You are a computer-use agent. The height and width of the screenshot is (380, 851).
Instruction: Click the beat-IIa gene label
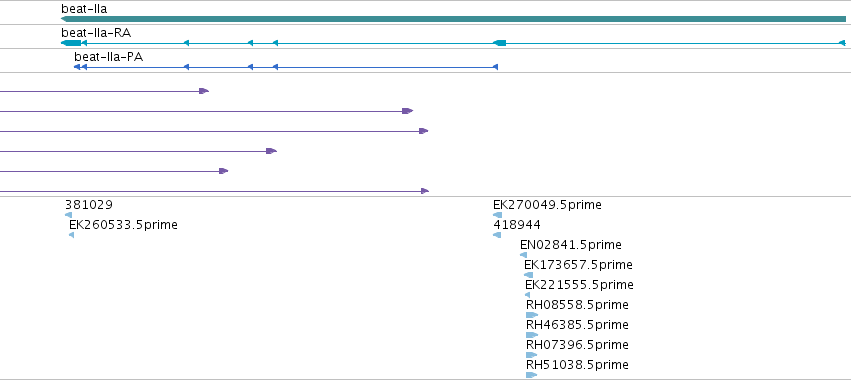[84, 9]
